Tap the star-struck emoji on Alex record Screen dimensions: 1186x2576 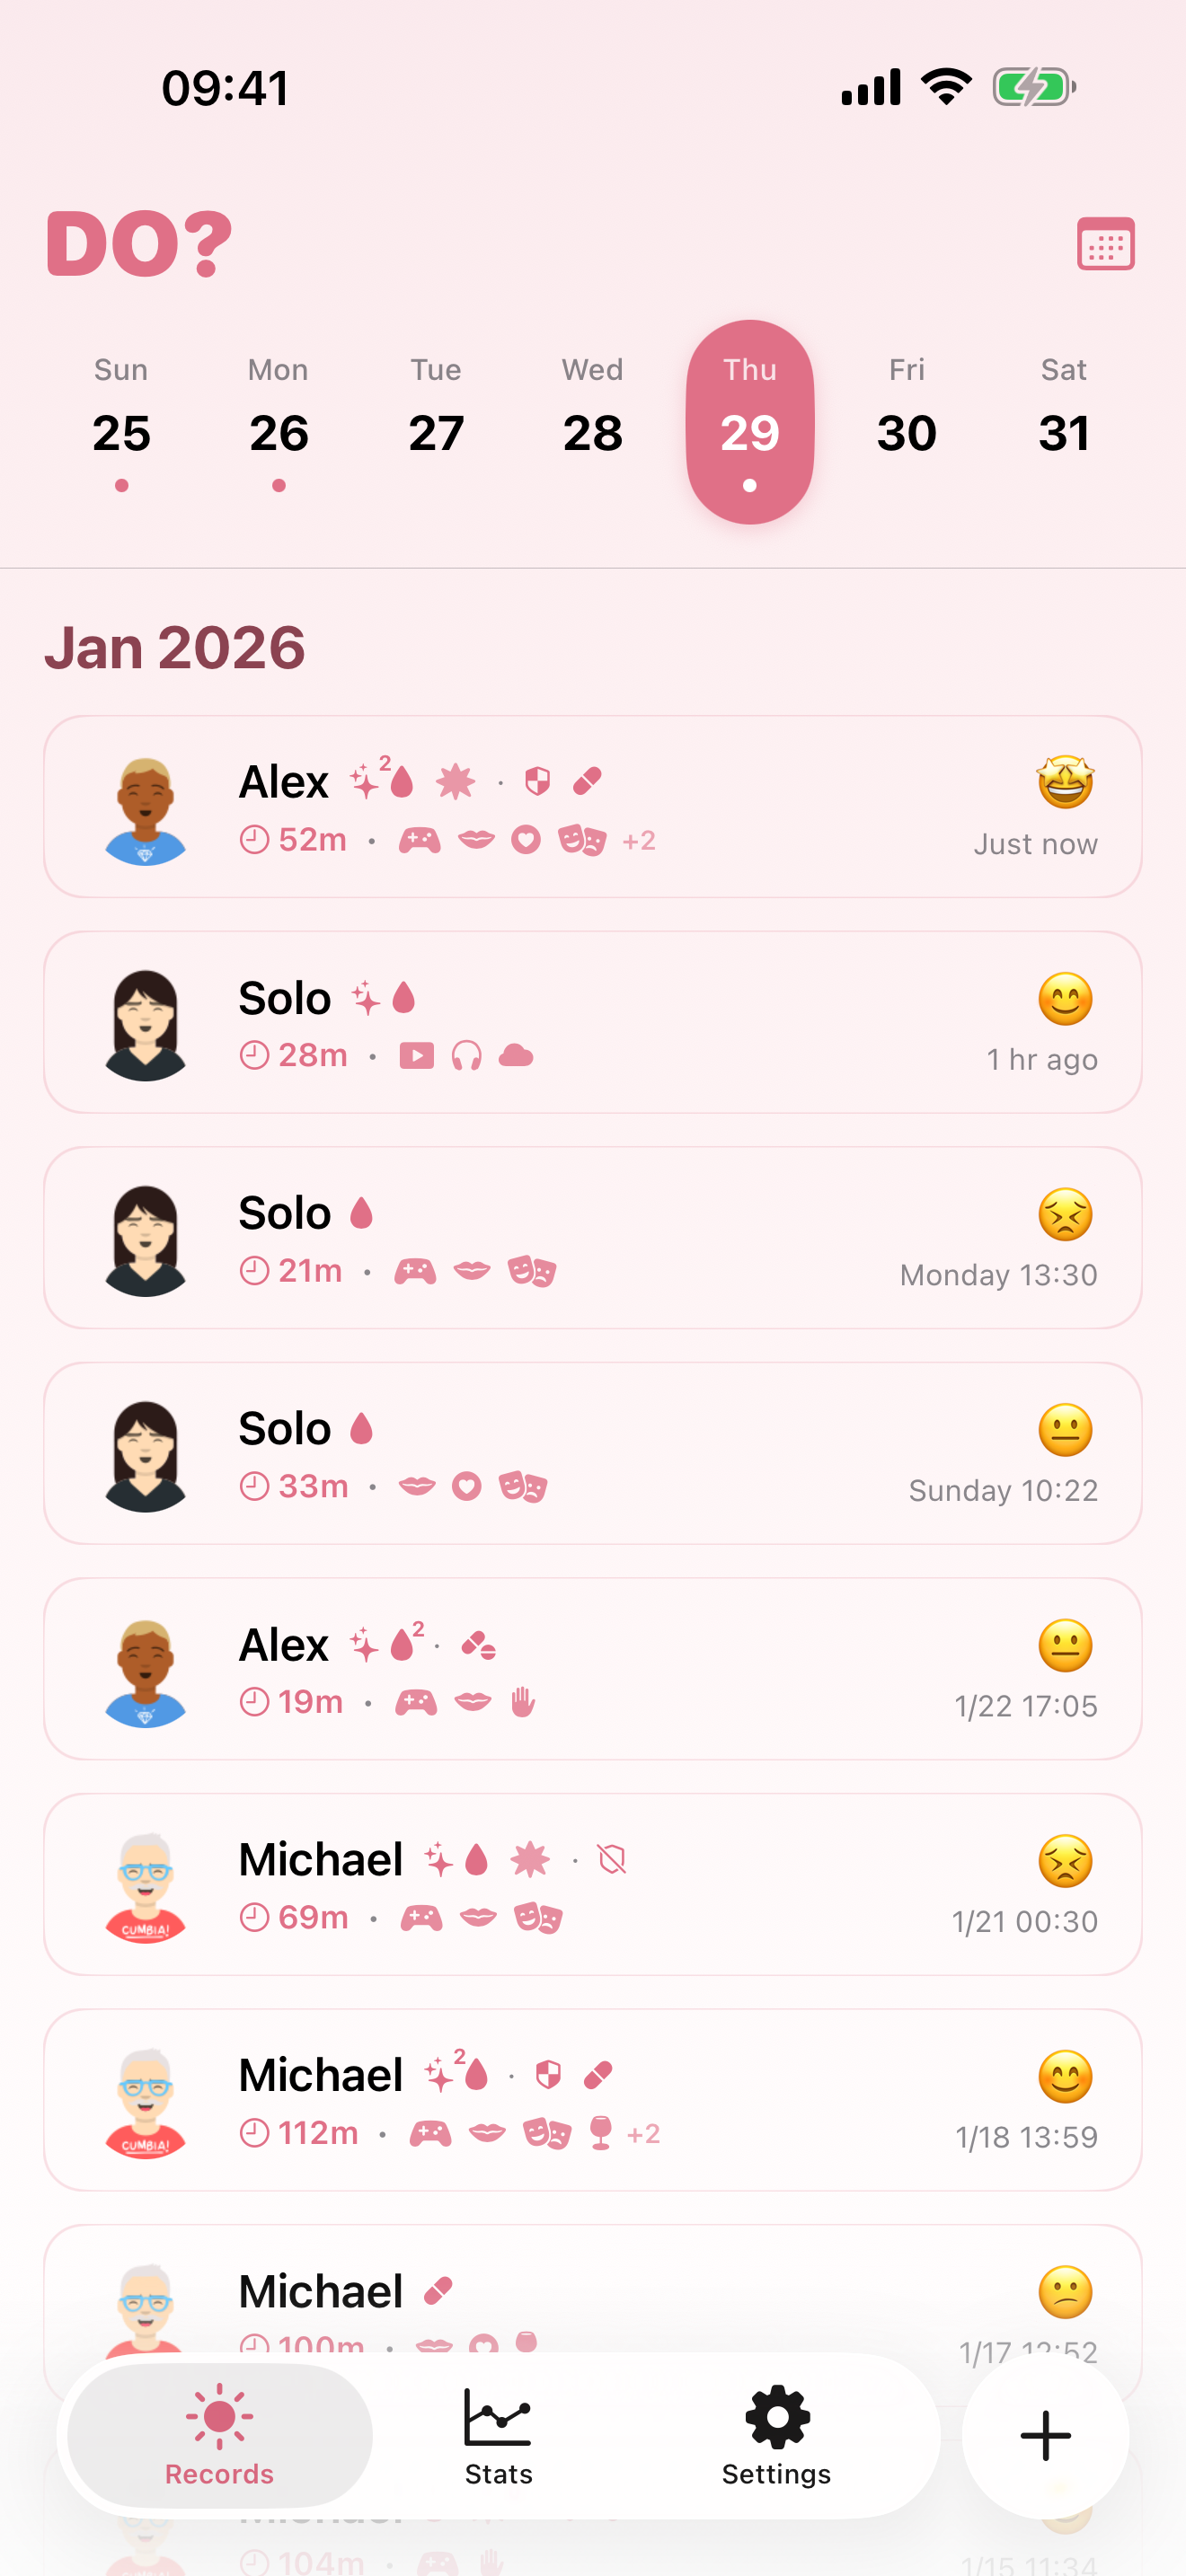[1065, 782]
